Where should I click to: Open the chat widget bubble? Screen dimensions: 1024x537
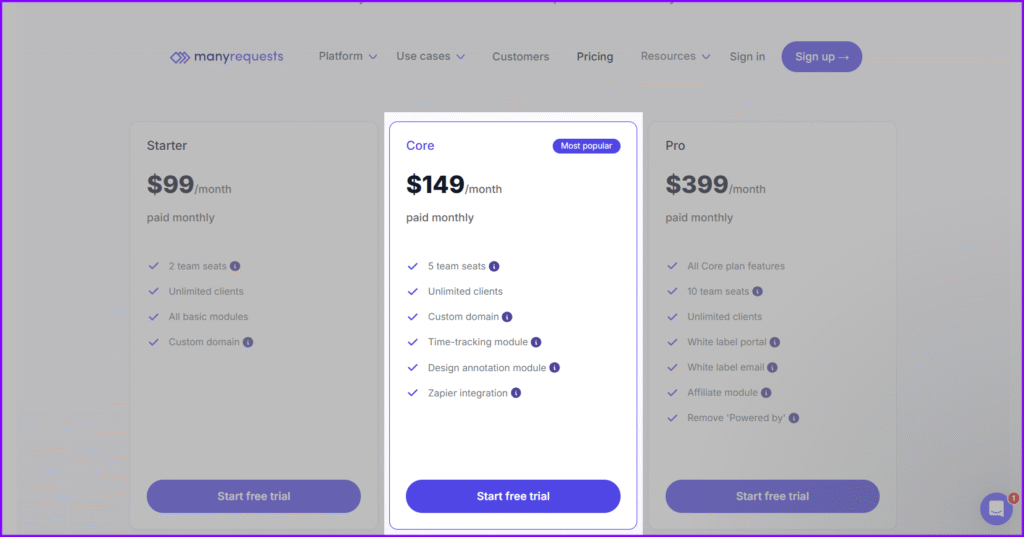(996, 508)
